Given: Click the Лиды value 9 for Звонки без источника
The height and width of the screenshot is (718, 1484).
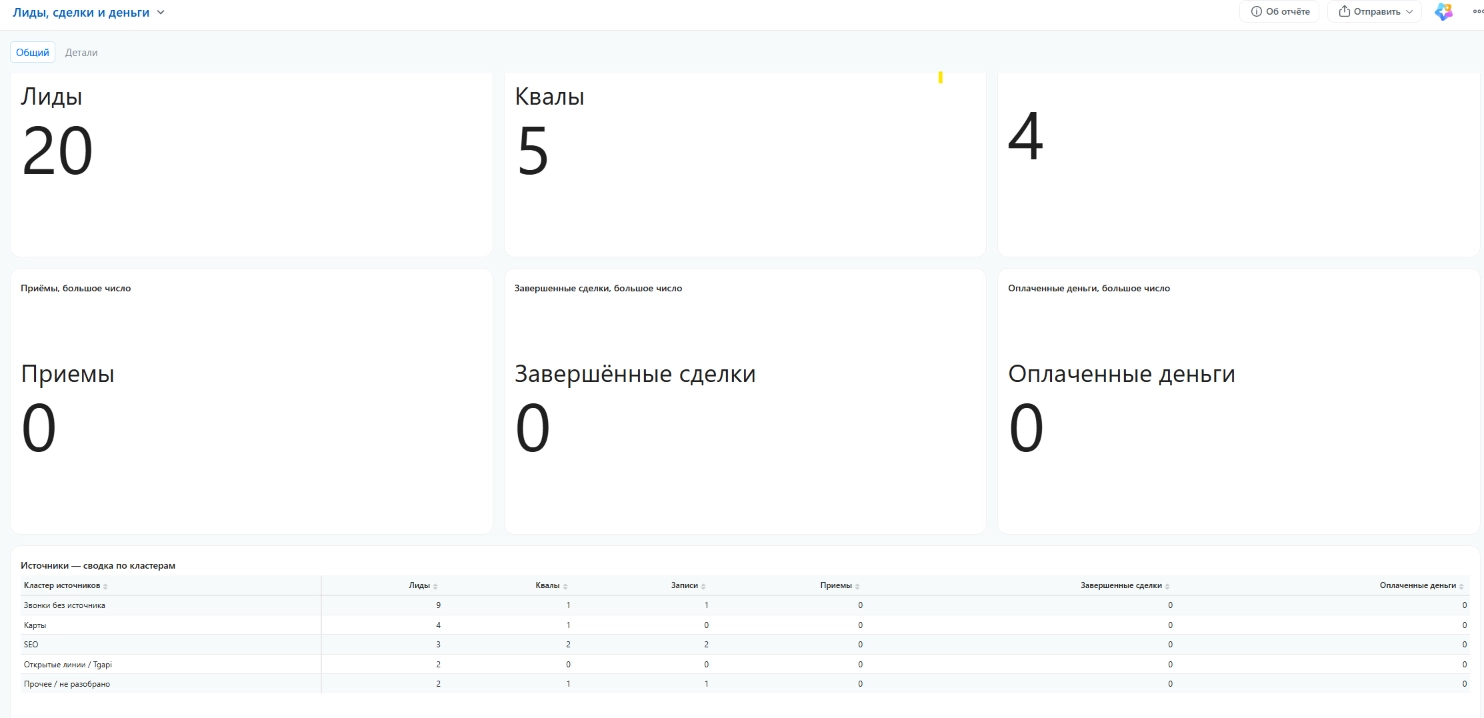Looking at the screenshot, I should coord(438,605).
